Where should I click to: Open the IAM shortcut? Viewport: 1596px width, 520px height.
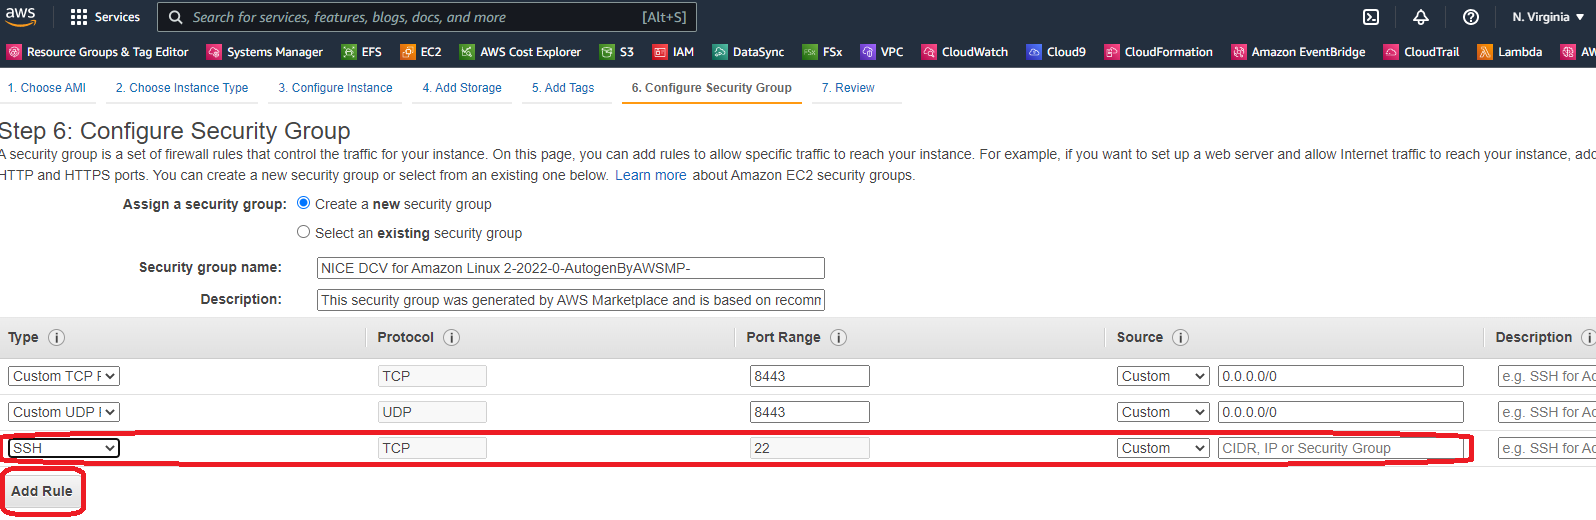(x=673, y=52)
